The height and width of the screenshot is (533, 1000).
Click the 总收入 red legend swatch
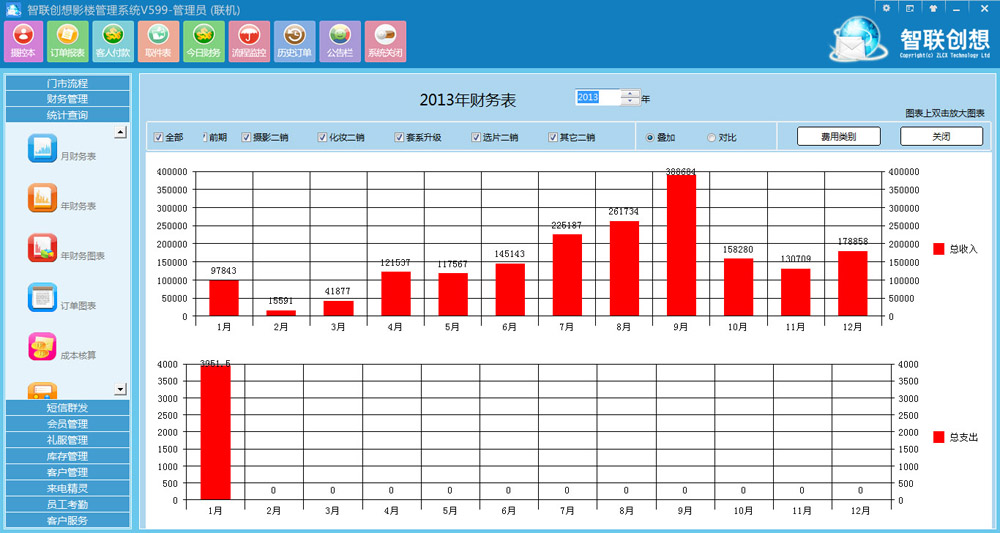[938, 248]
